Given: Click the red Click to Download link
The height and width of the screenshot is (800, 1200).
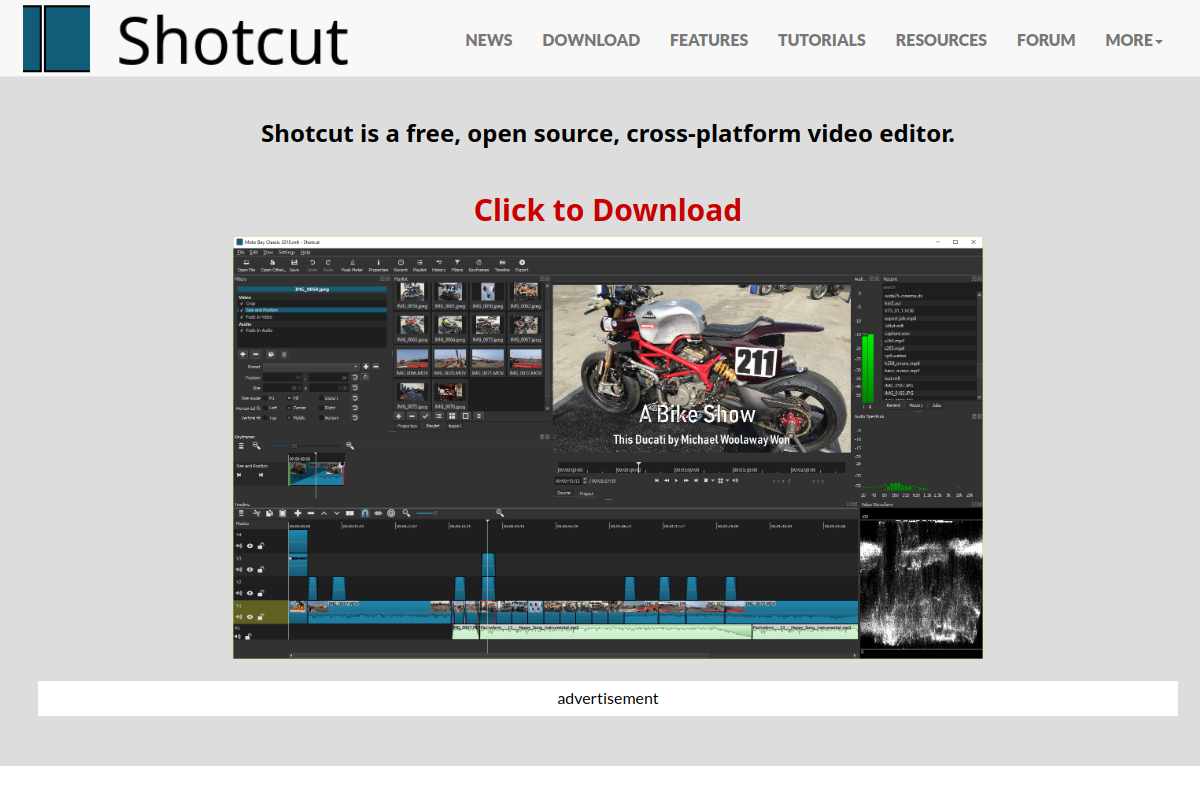Looking at the screenshot, I should (x=607, y=211).
